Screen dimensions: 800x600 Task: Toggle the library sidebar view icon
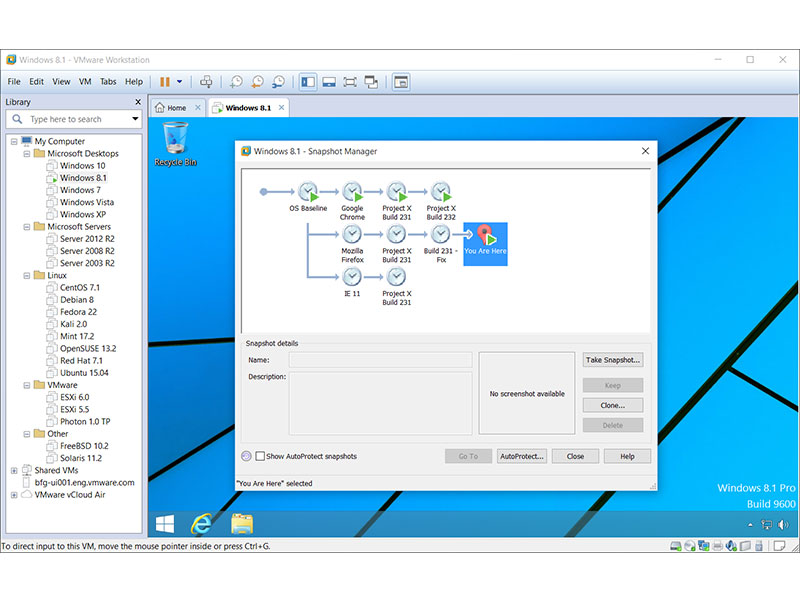(x=308, y=82)
